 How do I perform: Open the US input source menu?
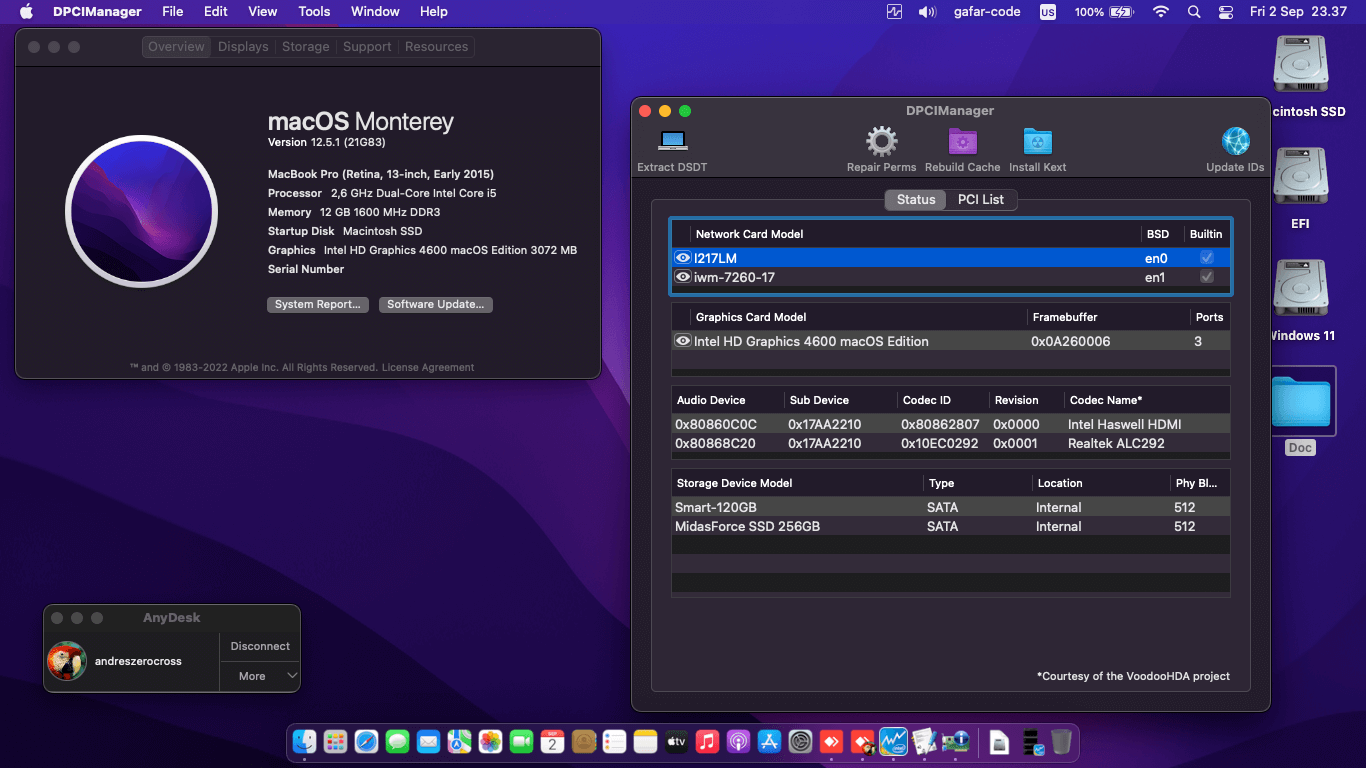[x=1048, y=12]
